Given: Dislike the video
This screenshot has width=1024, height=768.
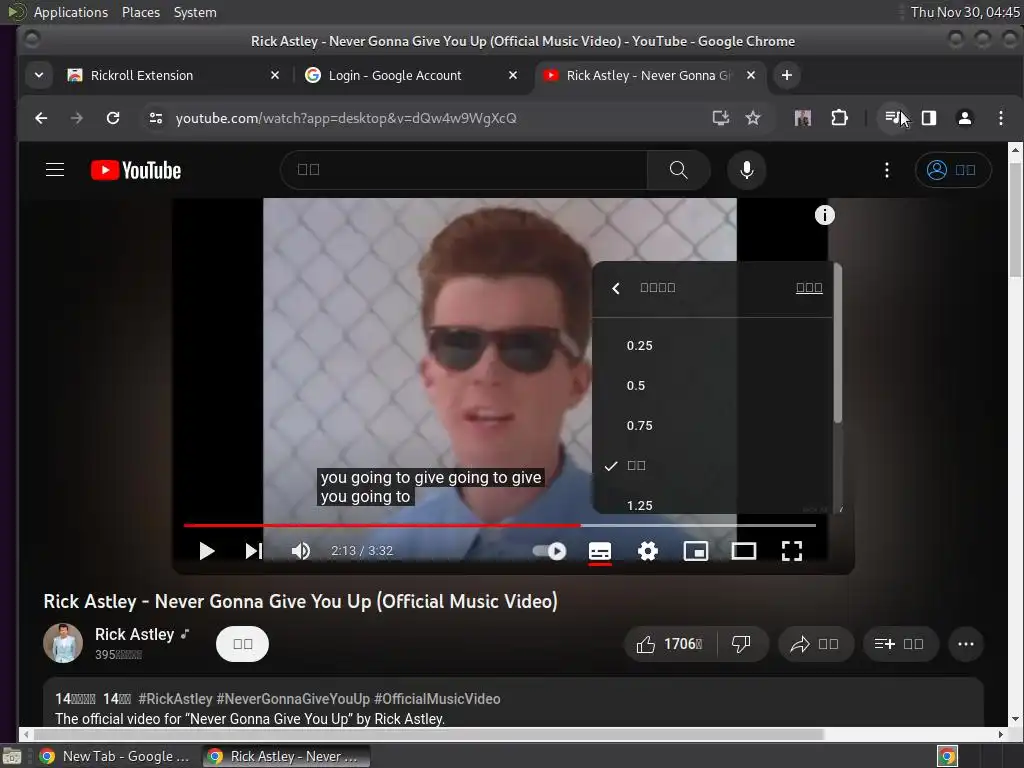Looking at the screenshot, I should tap(741, 644).
